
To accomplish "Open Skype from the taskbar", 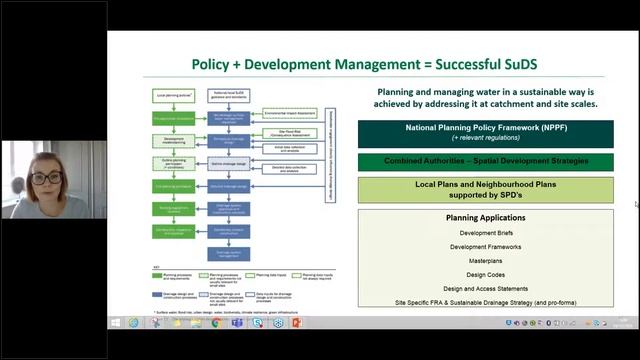I will click(x=257, y=323).
